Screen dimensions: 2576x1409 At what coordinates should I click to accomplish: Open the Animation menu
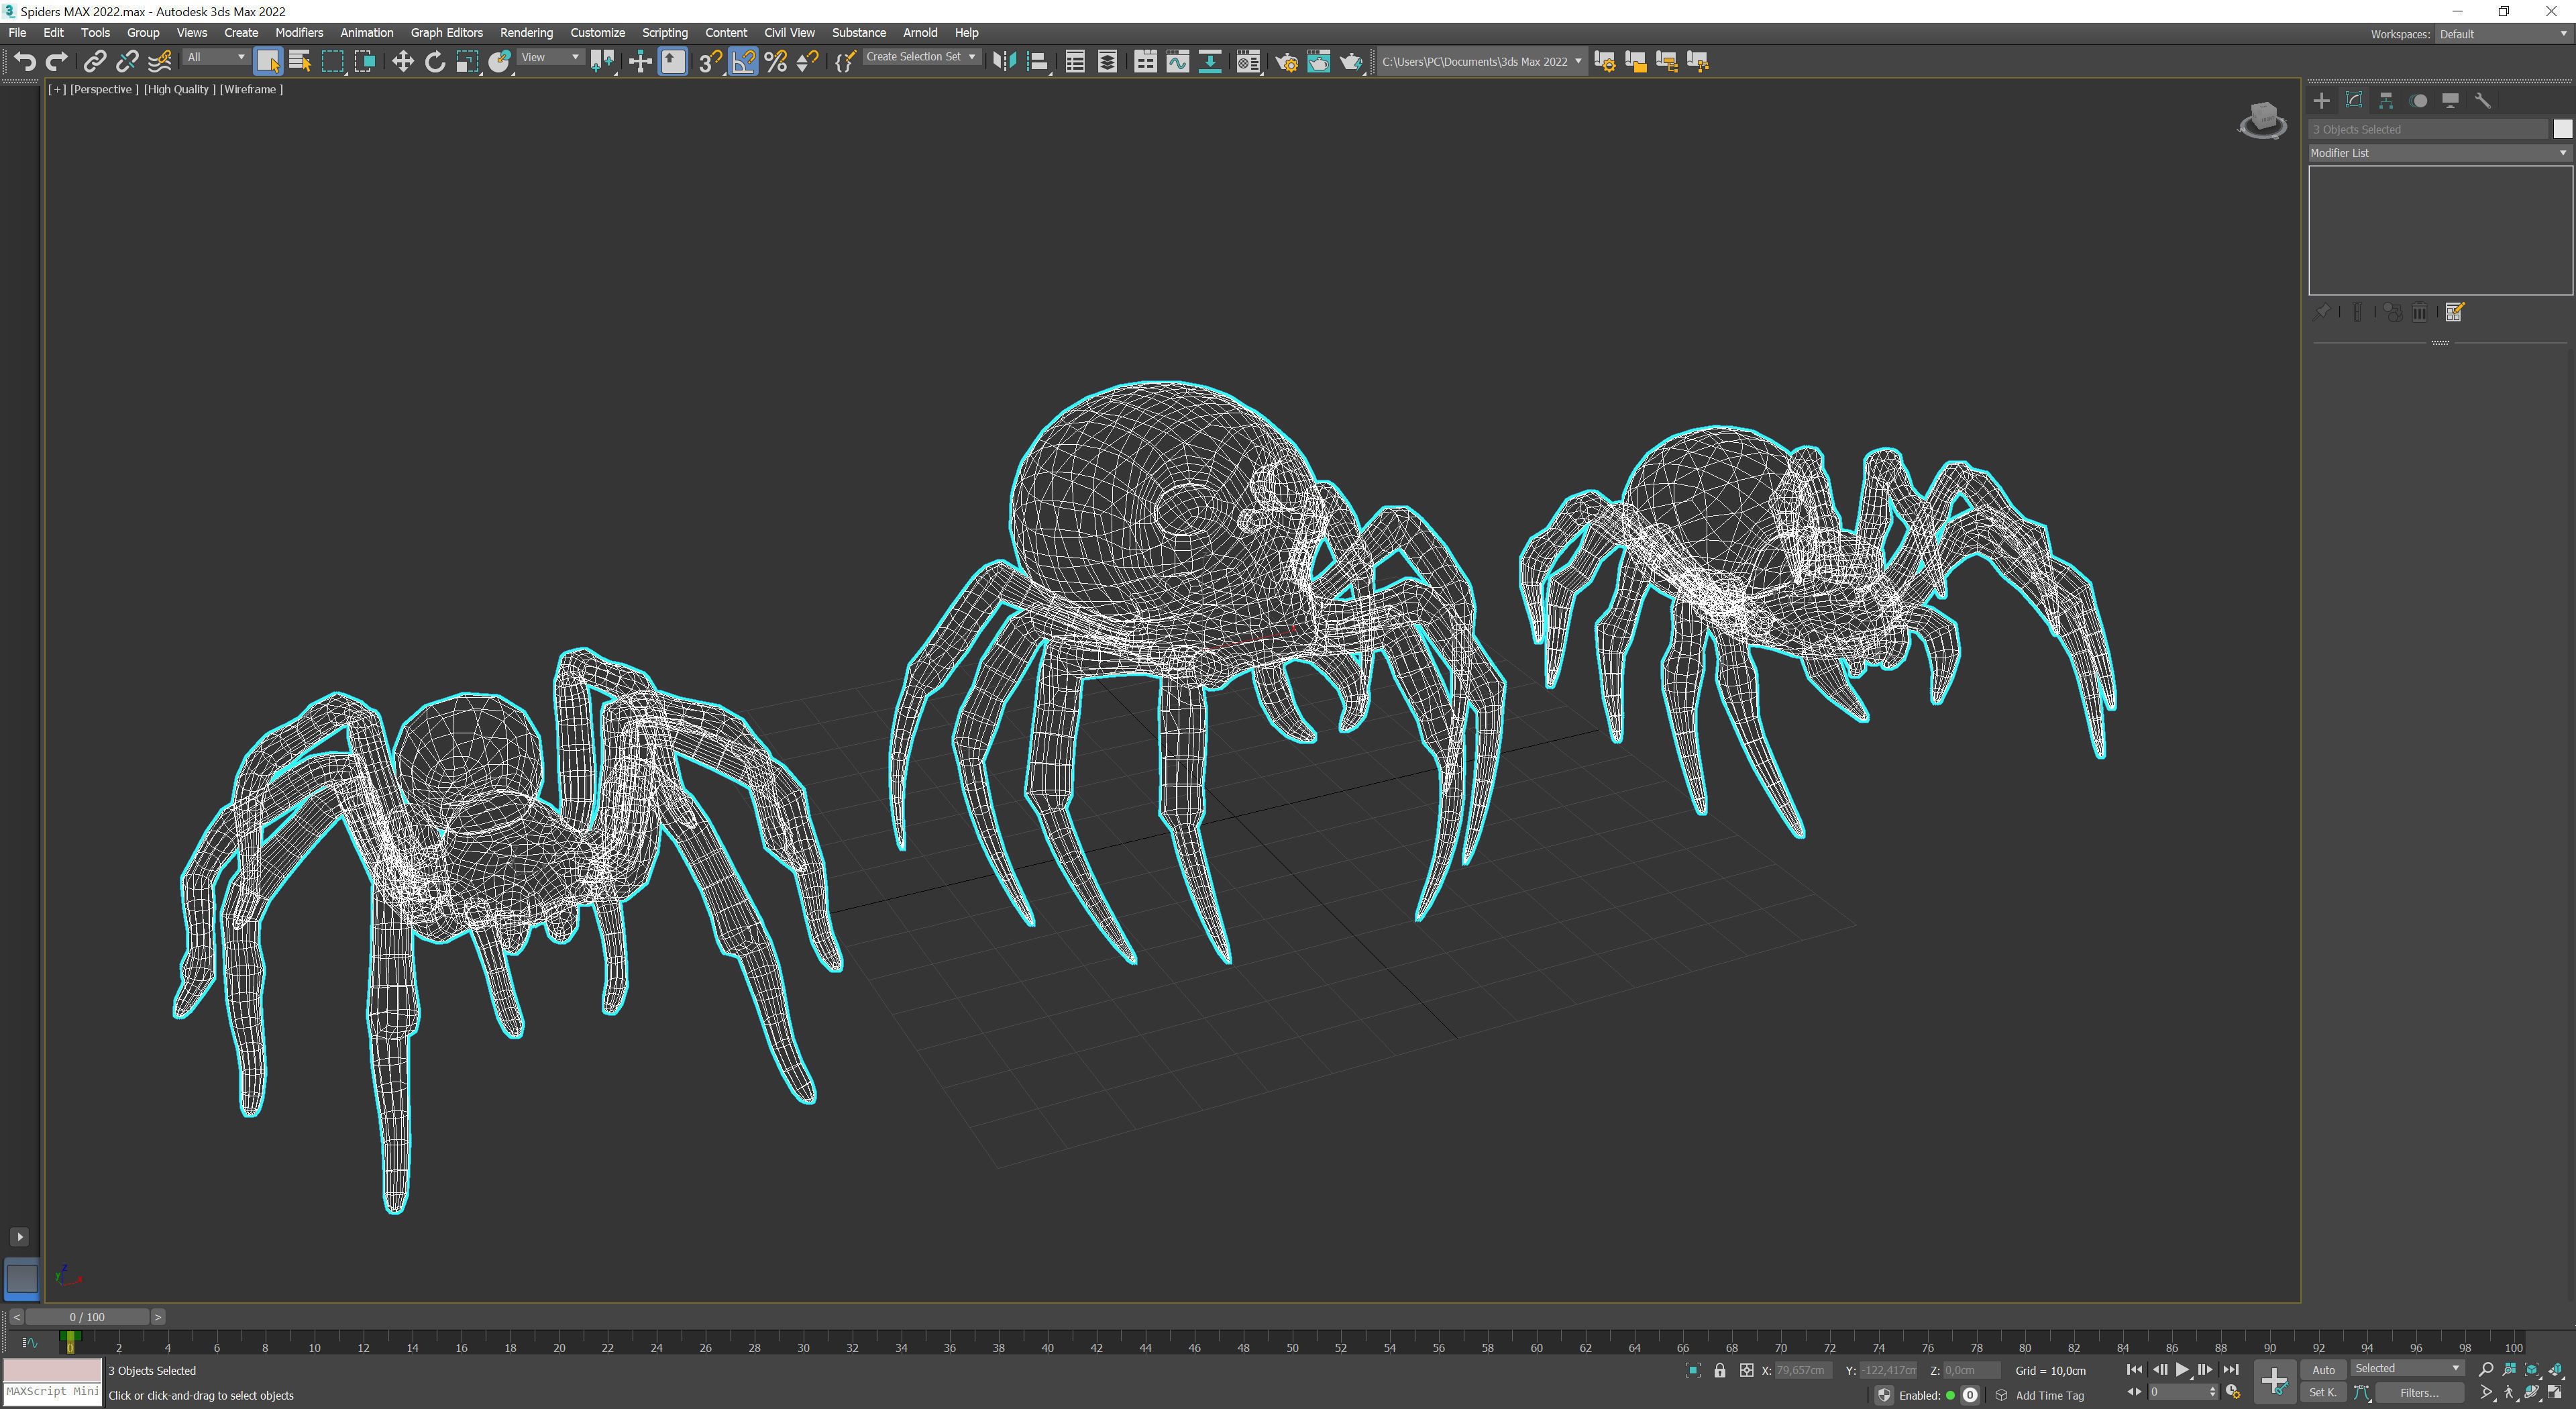(x=366, y=33)
